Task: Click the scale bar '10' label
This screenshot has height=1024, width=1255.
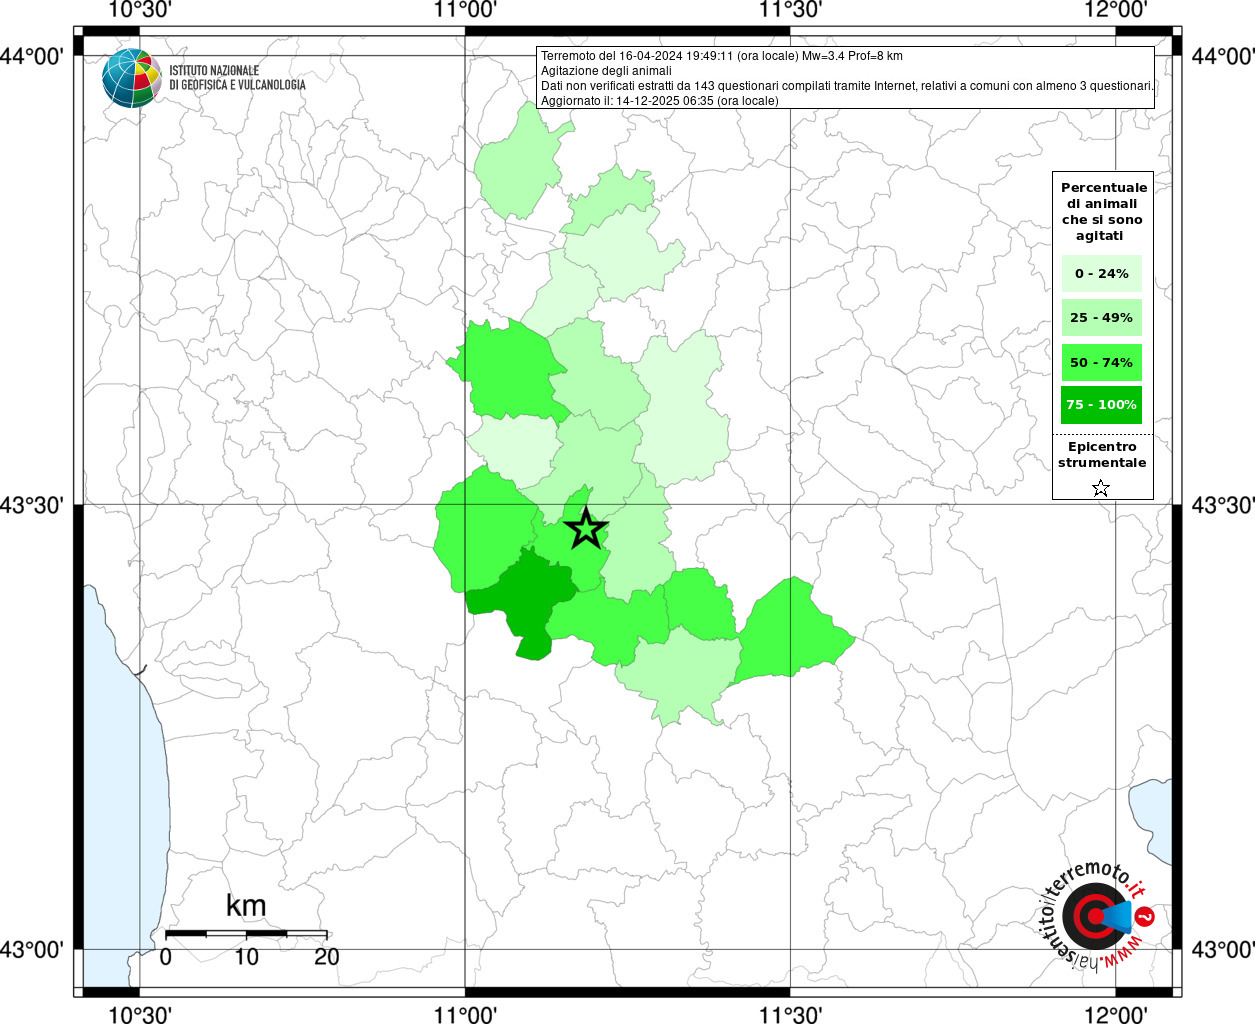Action: (246, 957)
